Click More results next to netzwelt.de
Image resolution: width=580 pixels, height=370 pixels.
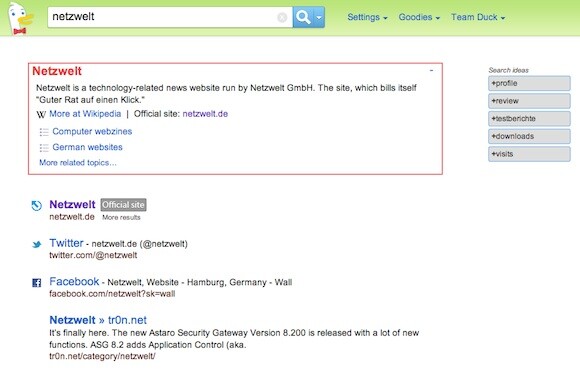121,218
